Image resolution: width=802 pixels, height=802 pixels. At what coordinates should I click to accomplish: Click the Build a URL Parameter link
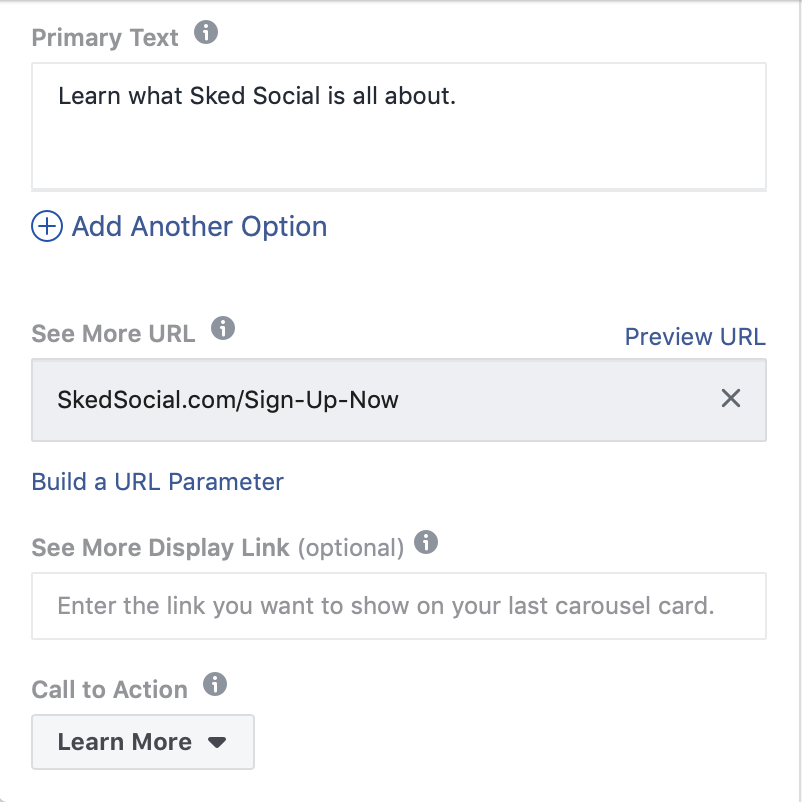click(158, 482)
